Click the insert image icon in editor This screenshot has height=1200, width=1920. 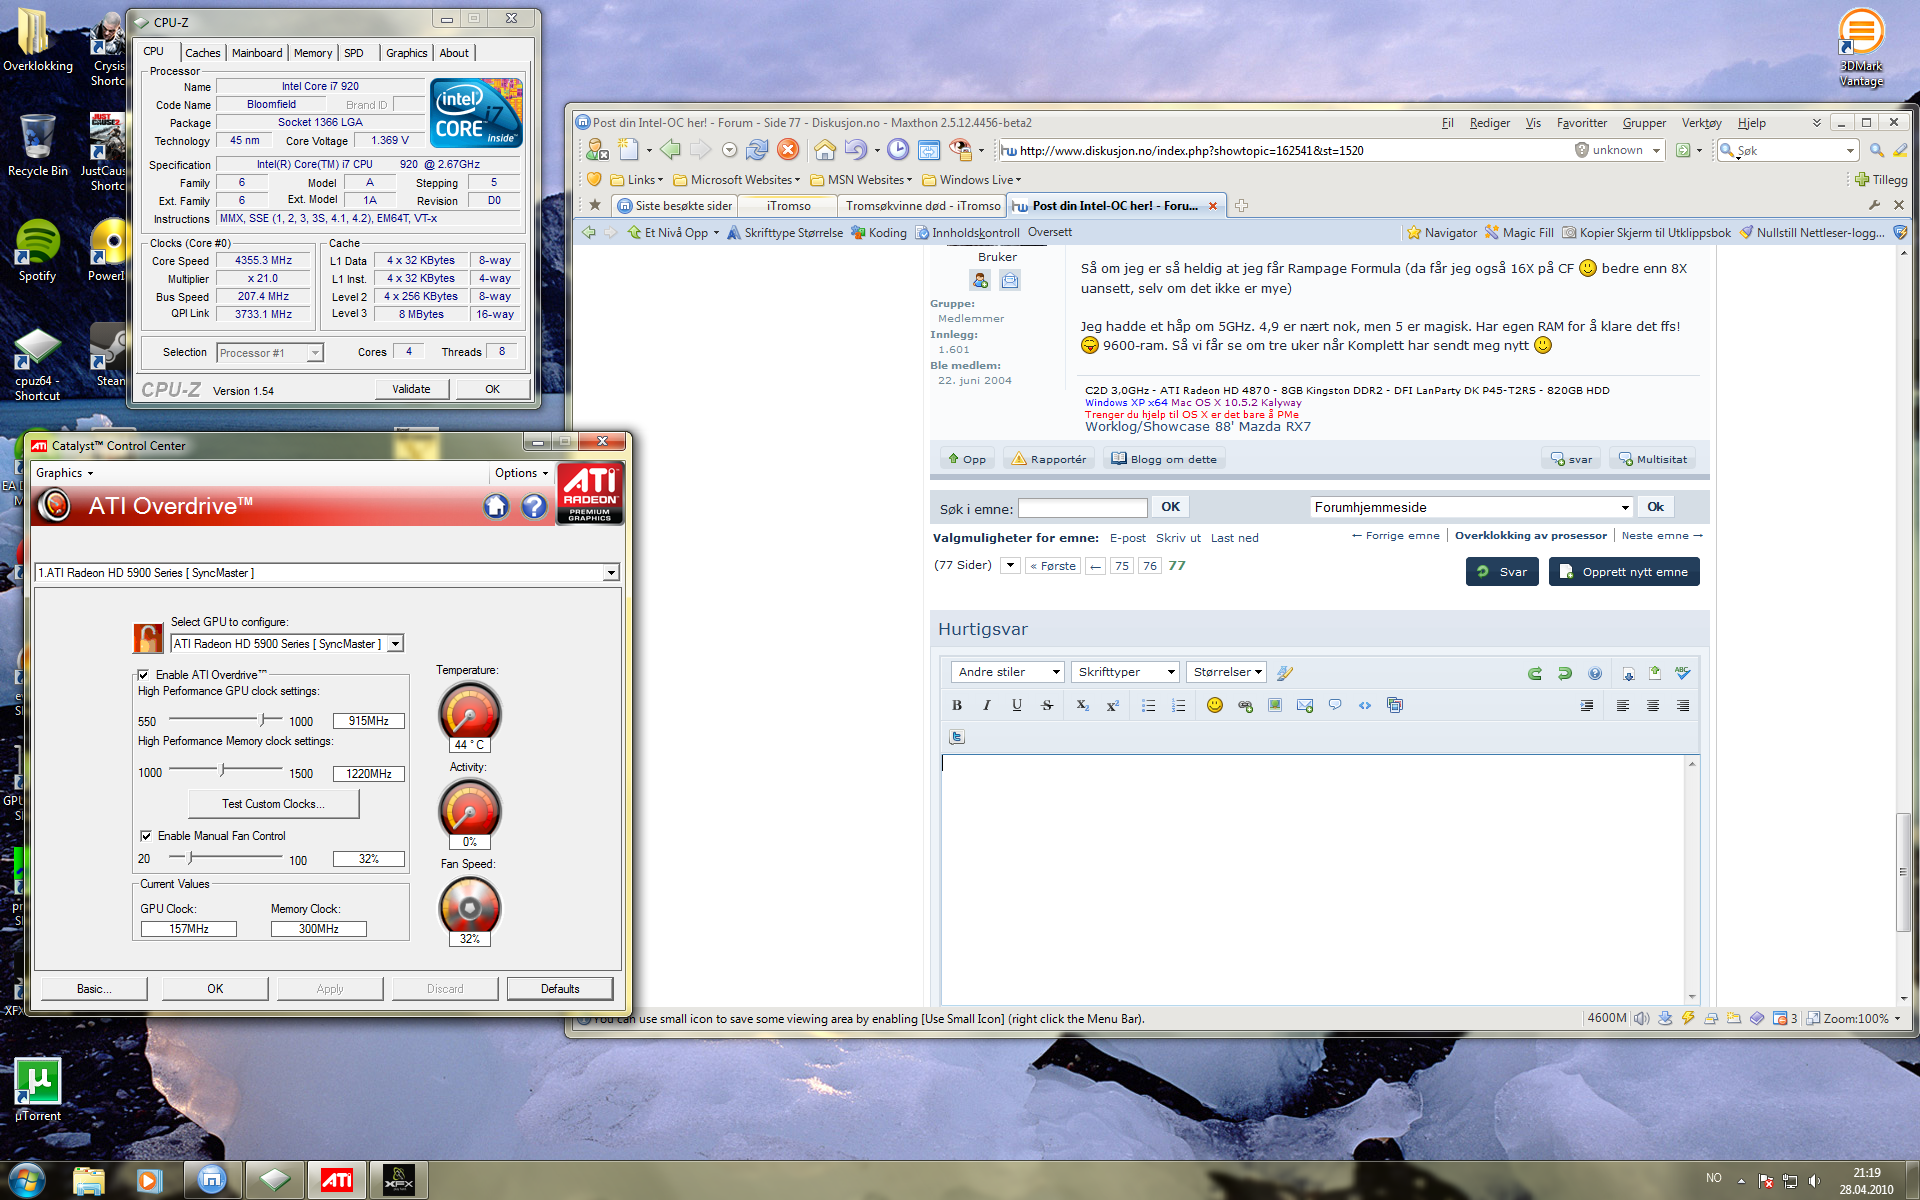1275,705
